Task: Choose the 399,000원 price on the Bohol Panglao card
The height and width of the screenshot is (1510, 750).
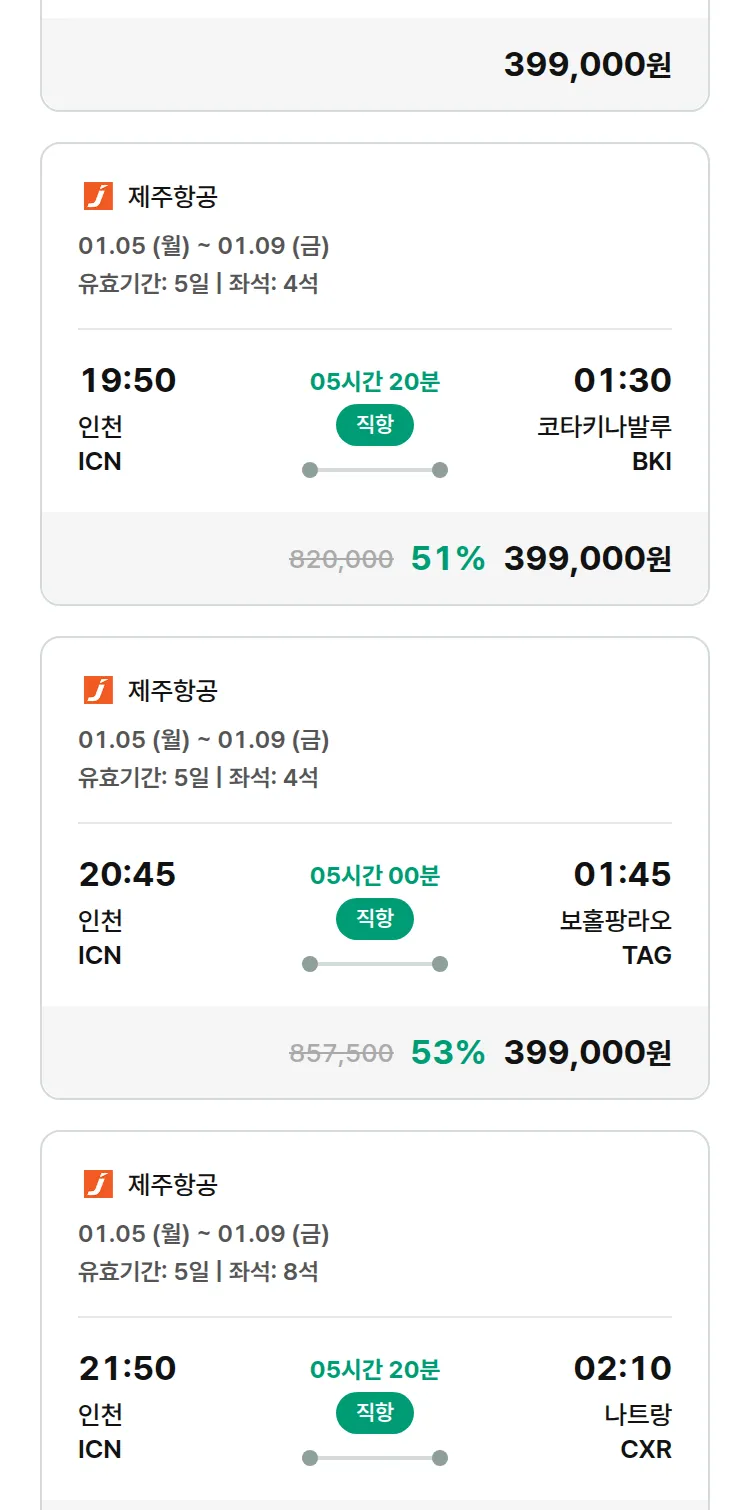Action: 587,1053
